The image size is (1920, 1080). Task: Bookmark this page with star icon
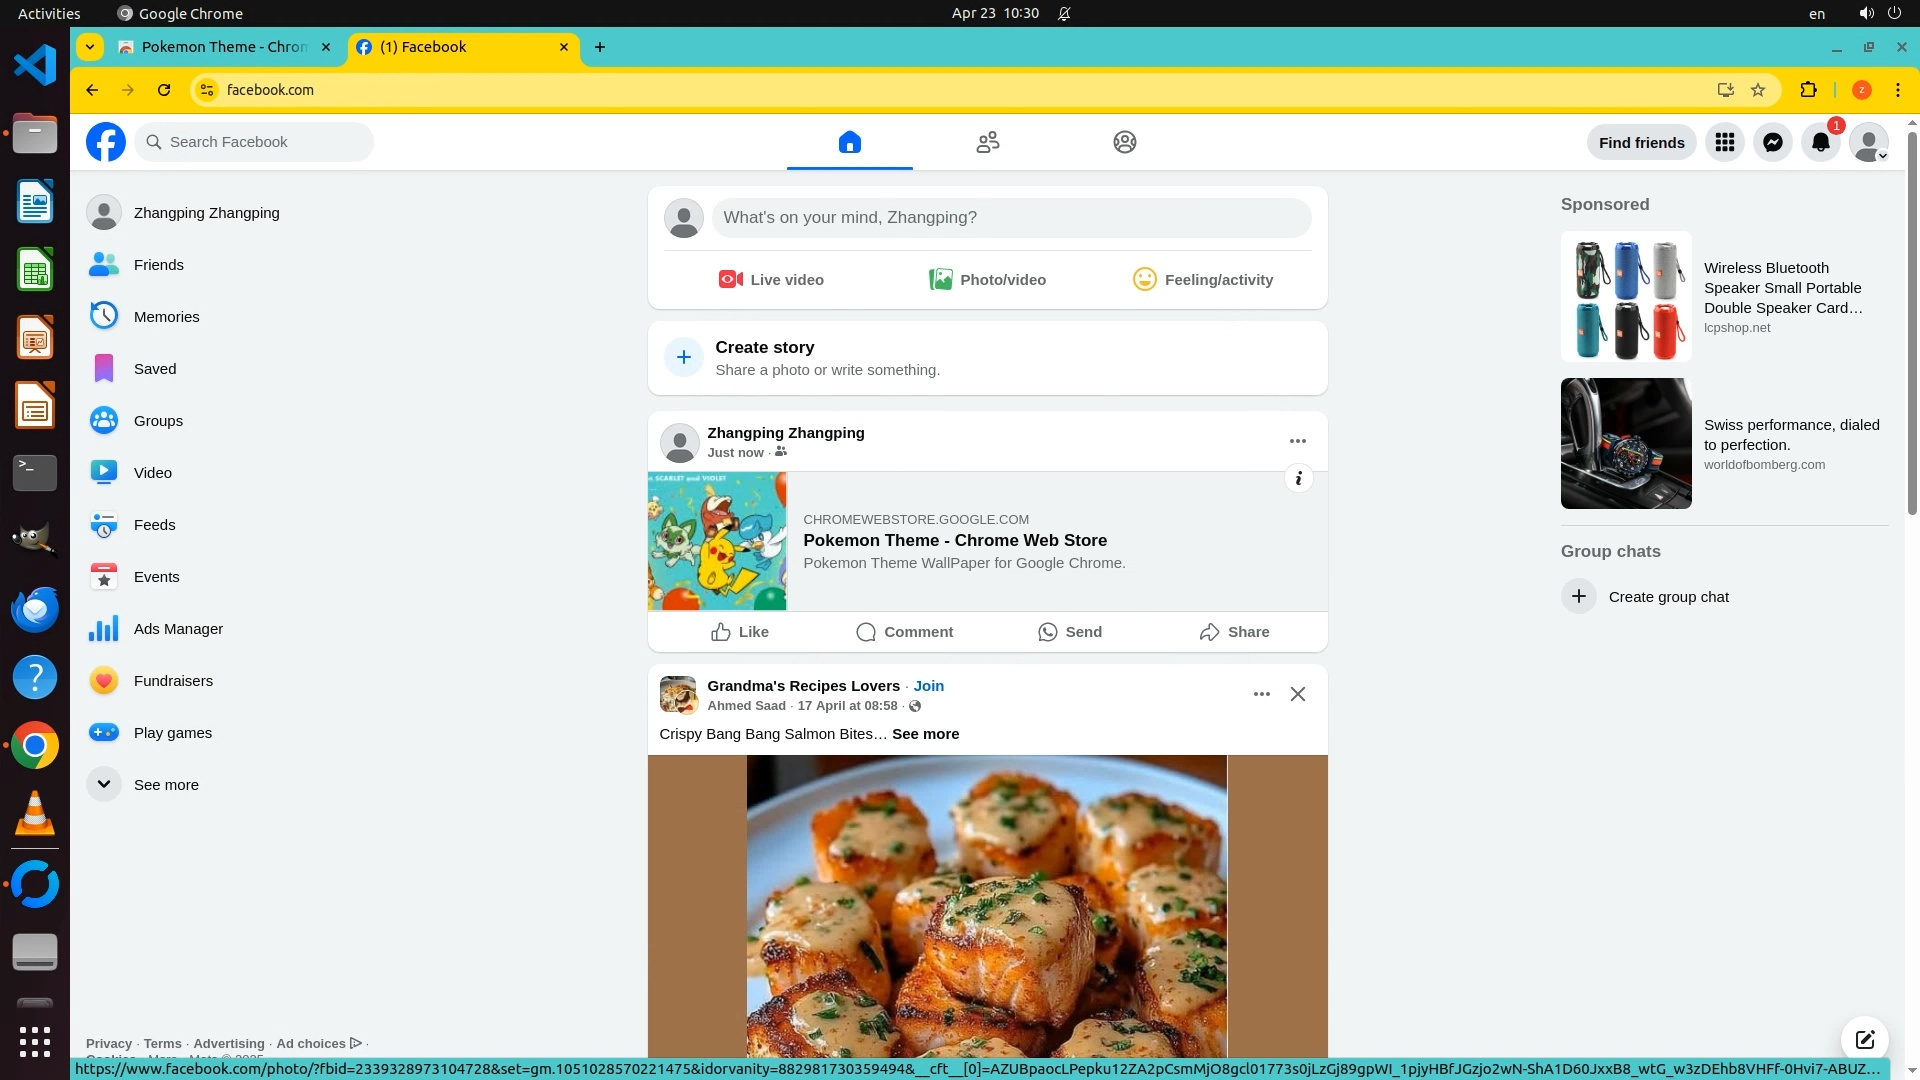click(x=1758, y=90)
